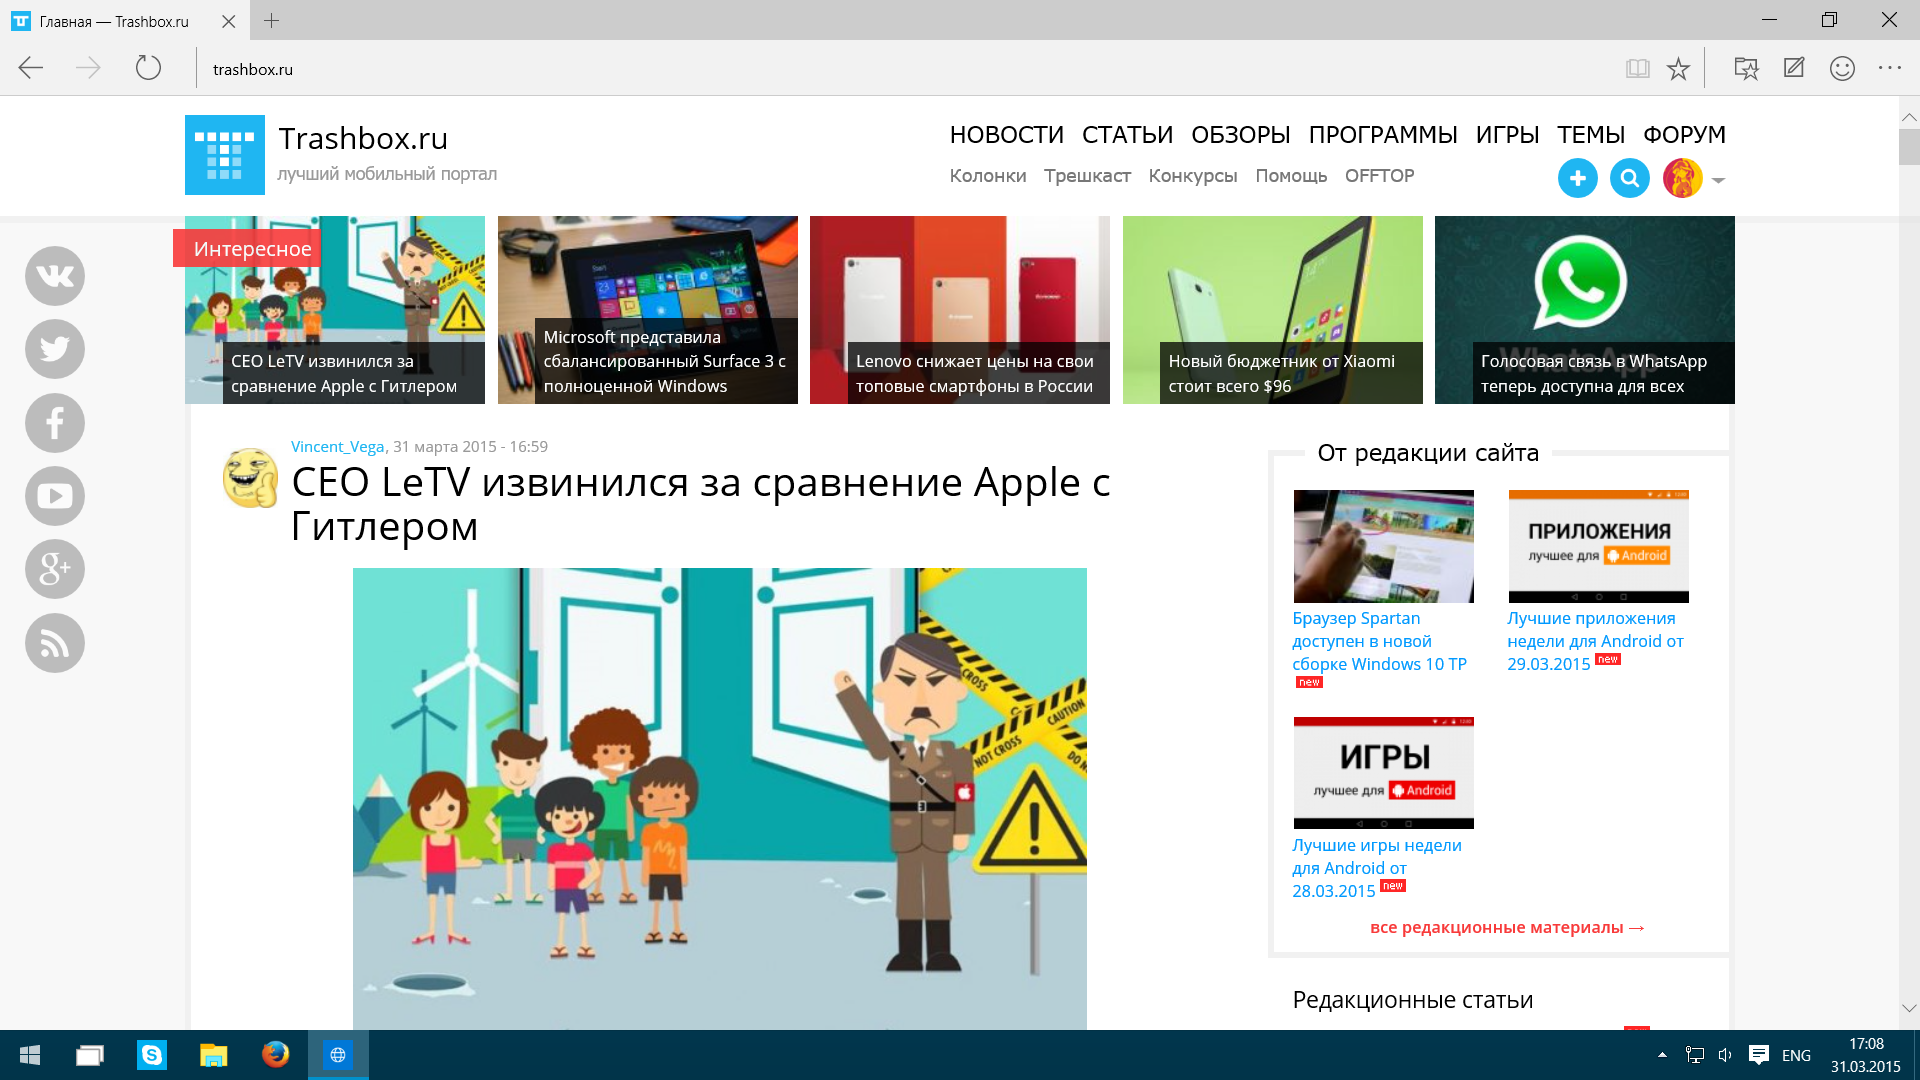The height and width of the screenshot is (1080, 1920).
Task: Open CEO LeTV featured card in carousel
Action: (335, 310)
